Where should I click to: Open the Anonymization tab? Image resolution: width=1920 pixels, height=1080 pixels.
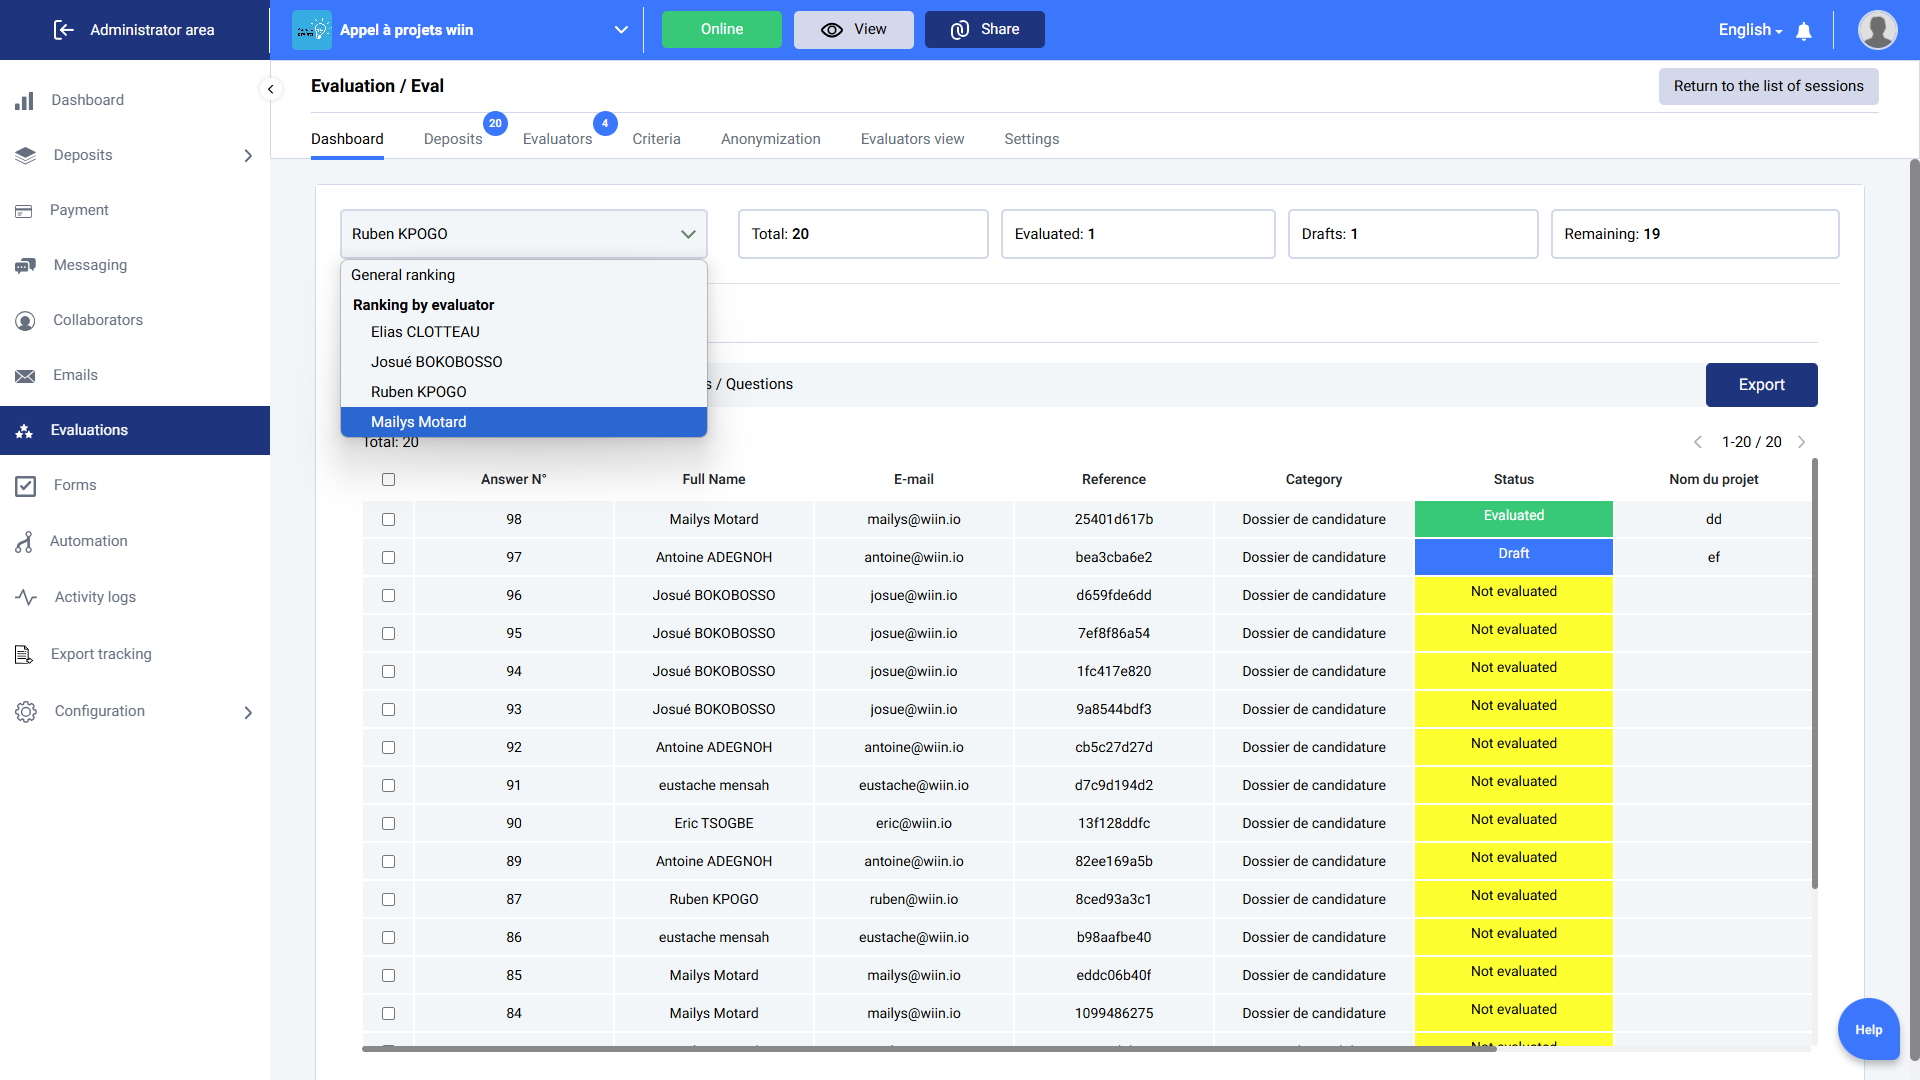[770, 139]
